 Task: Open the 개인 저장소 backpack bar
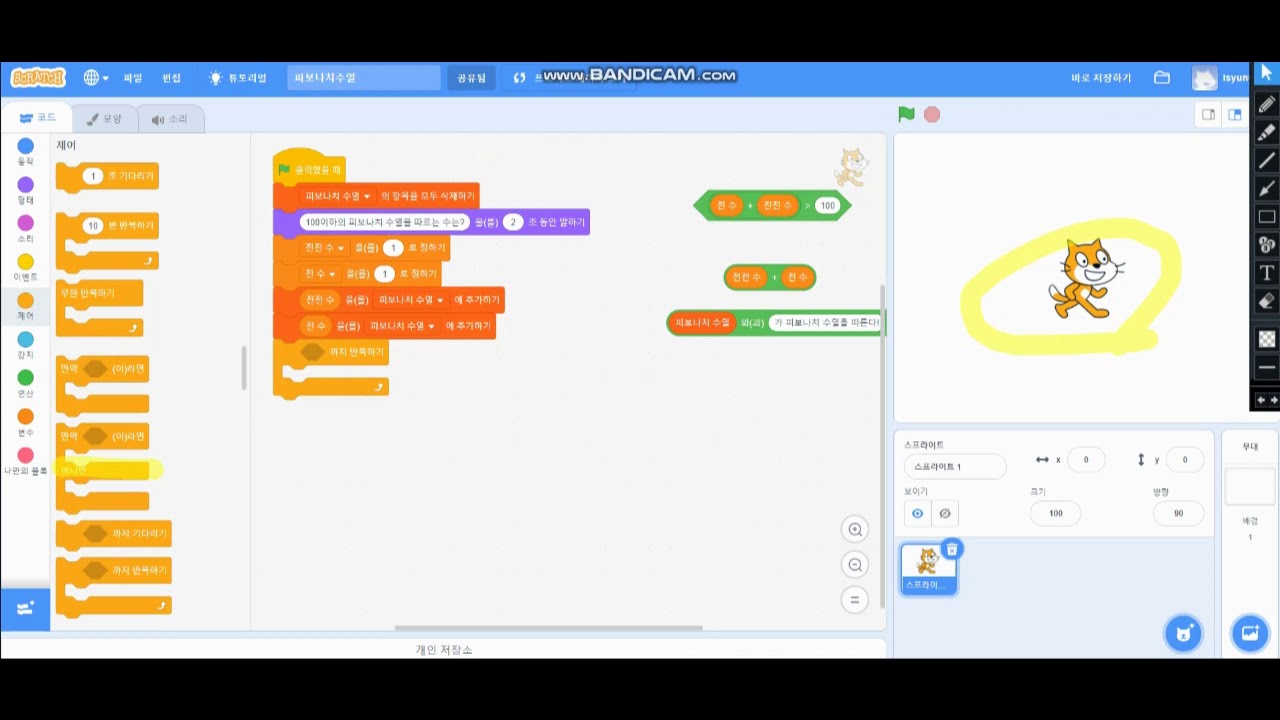pyautogui.click(x=443, y=649)
